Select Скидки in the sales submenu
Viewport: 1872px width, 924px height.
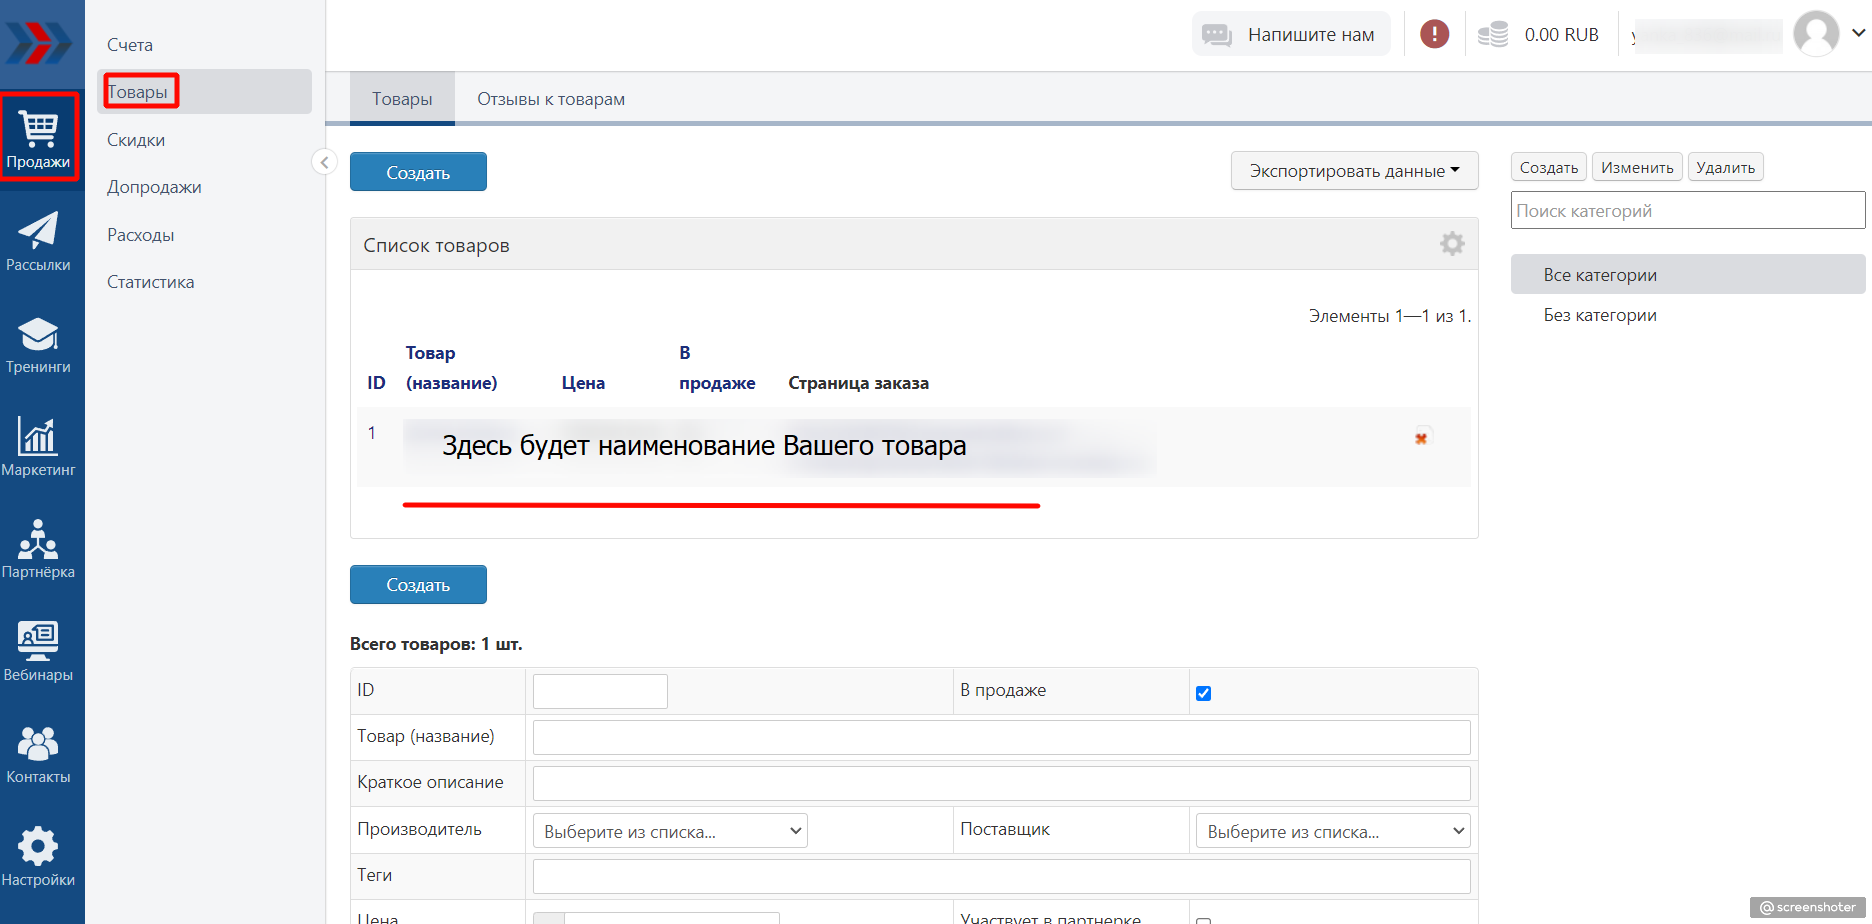pyautogui.click(x=136, y=140)
